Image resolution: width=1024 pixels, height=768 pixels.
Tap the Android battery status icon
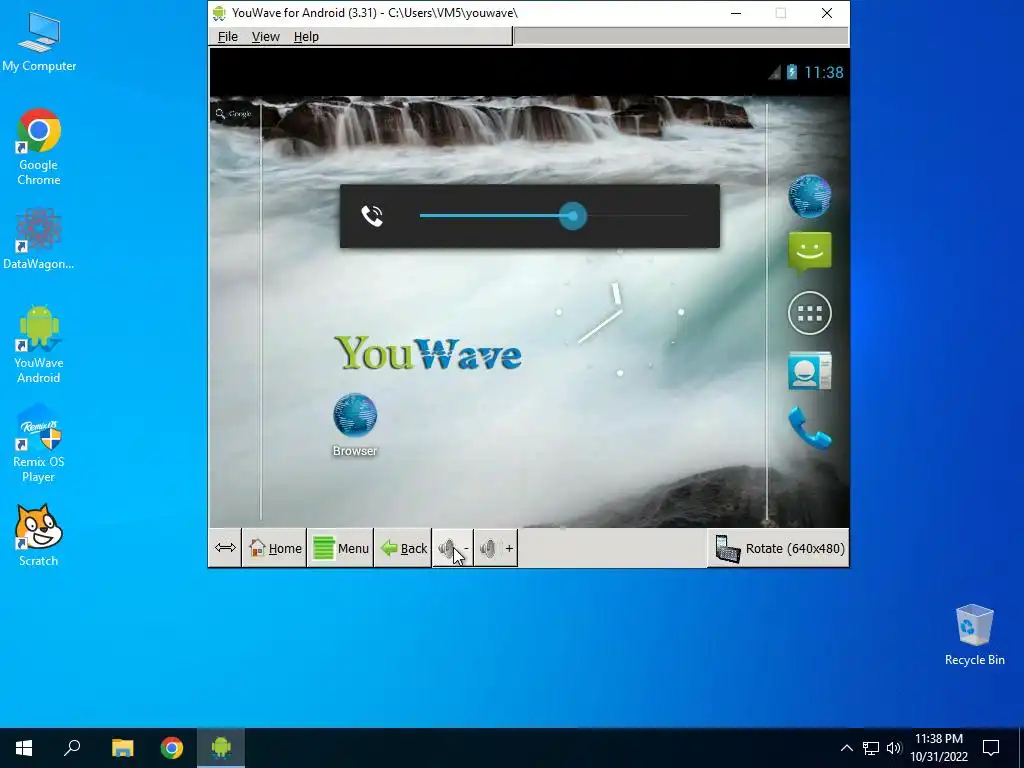792,72
